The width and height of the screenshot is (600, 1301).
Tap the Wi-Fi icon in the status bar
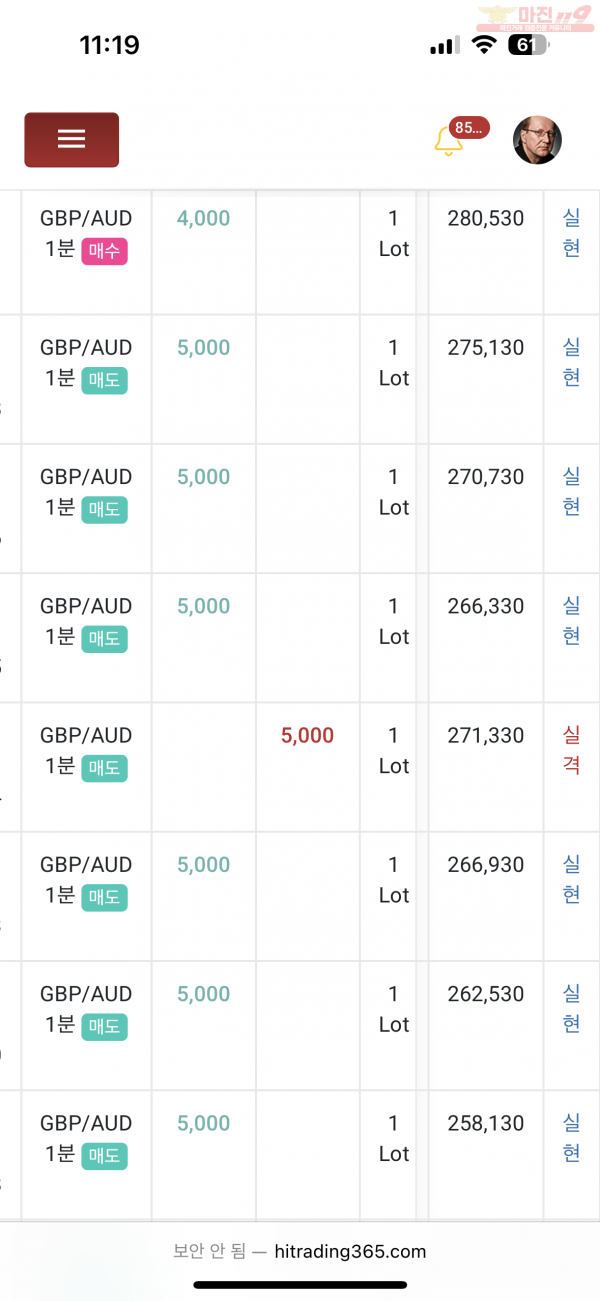point(485,45)
